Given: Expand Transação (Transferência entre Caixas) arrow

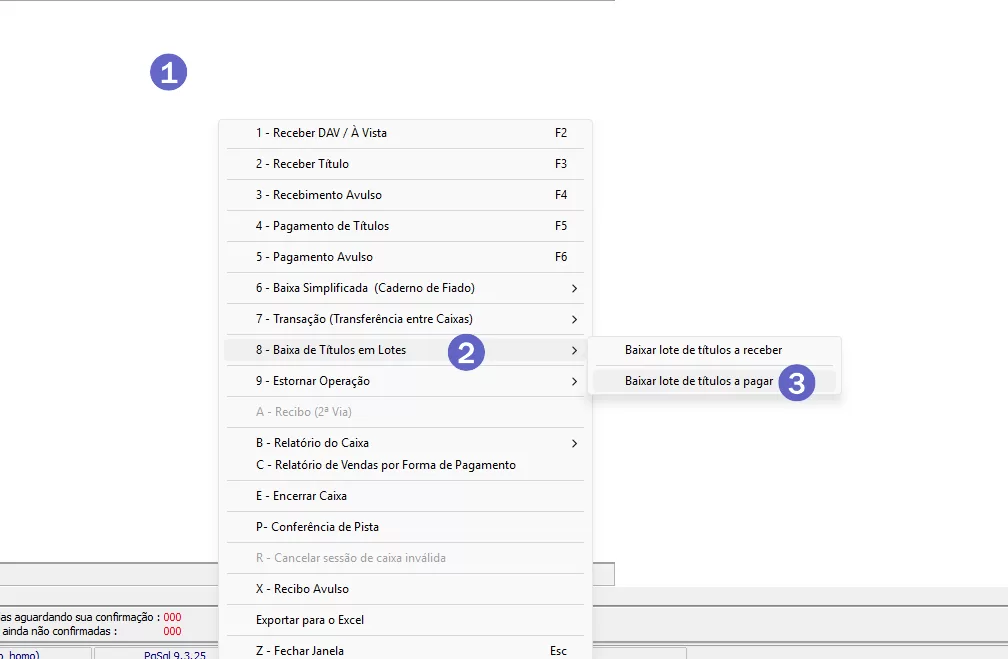Looking at the screenshot, I should [x=574, y=319].
